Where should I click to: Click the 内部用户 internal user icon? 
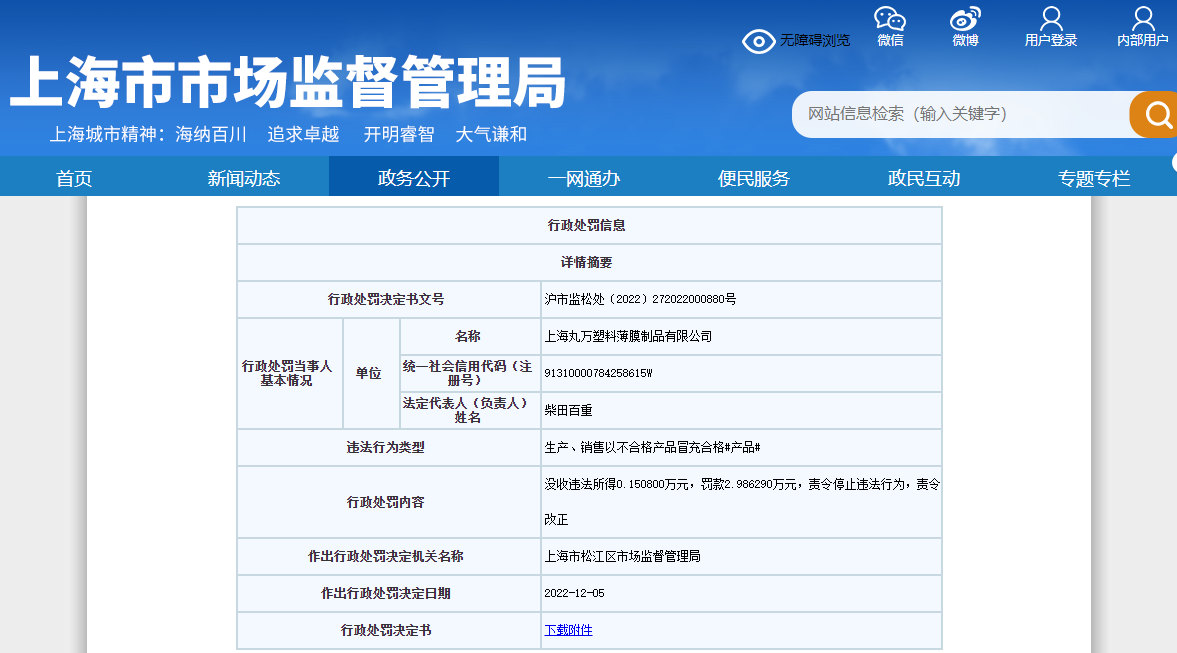1142,19
